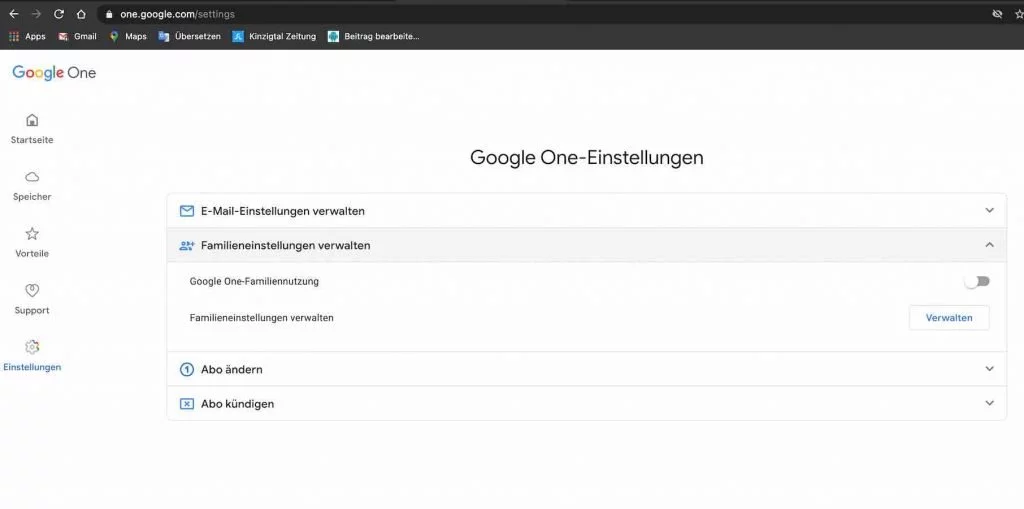Collapse Familieneinstellungen verwalten chevron

coord(989,245)
